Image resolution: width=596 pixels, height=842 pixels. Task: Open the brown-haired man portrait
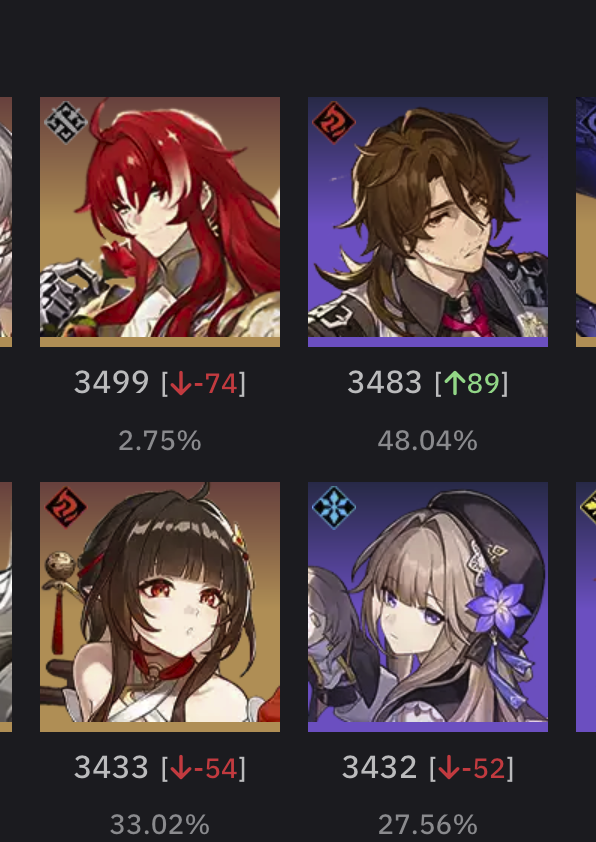428,222
